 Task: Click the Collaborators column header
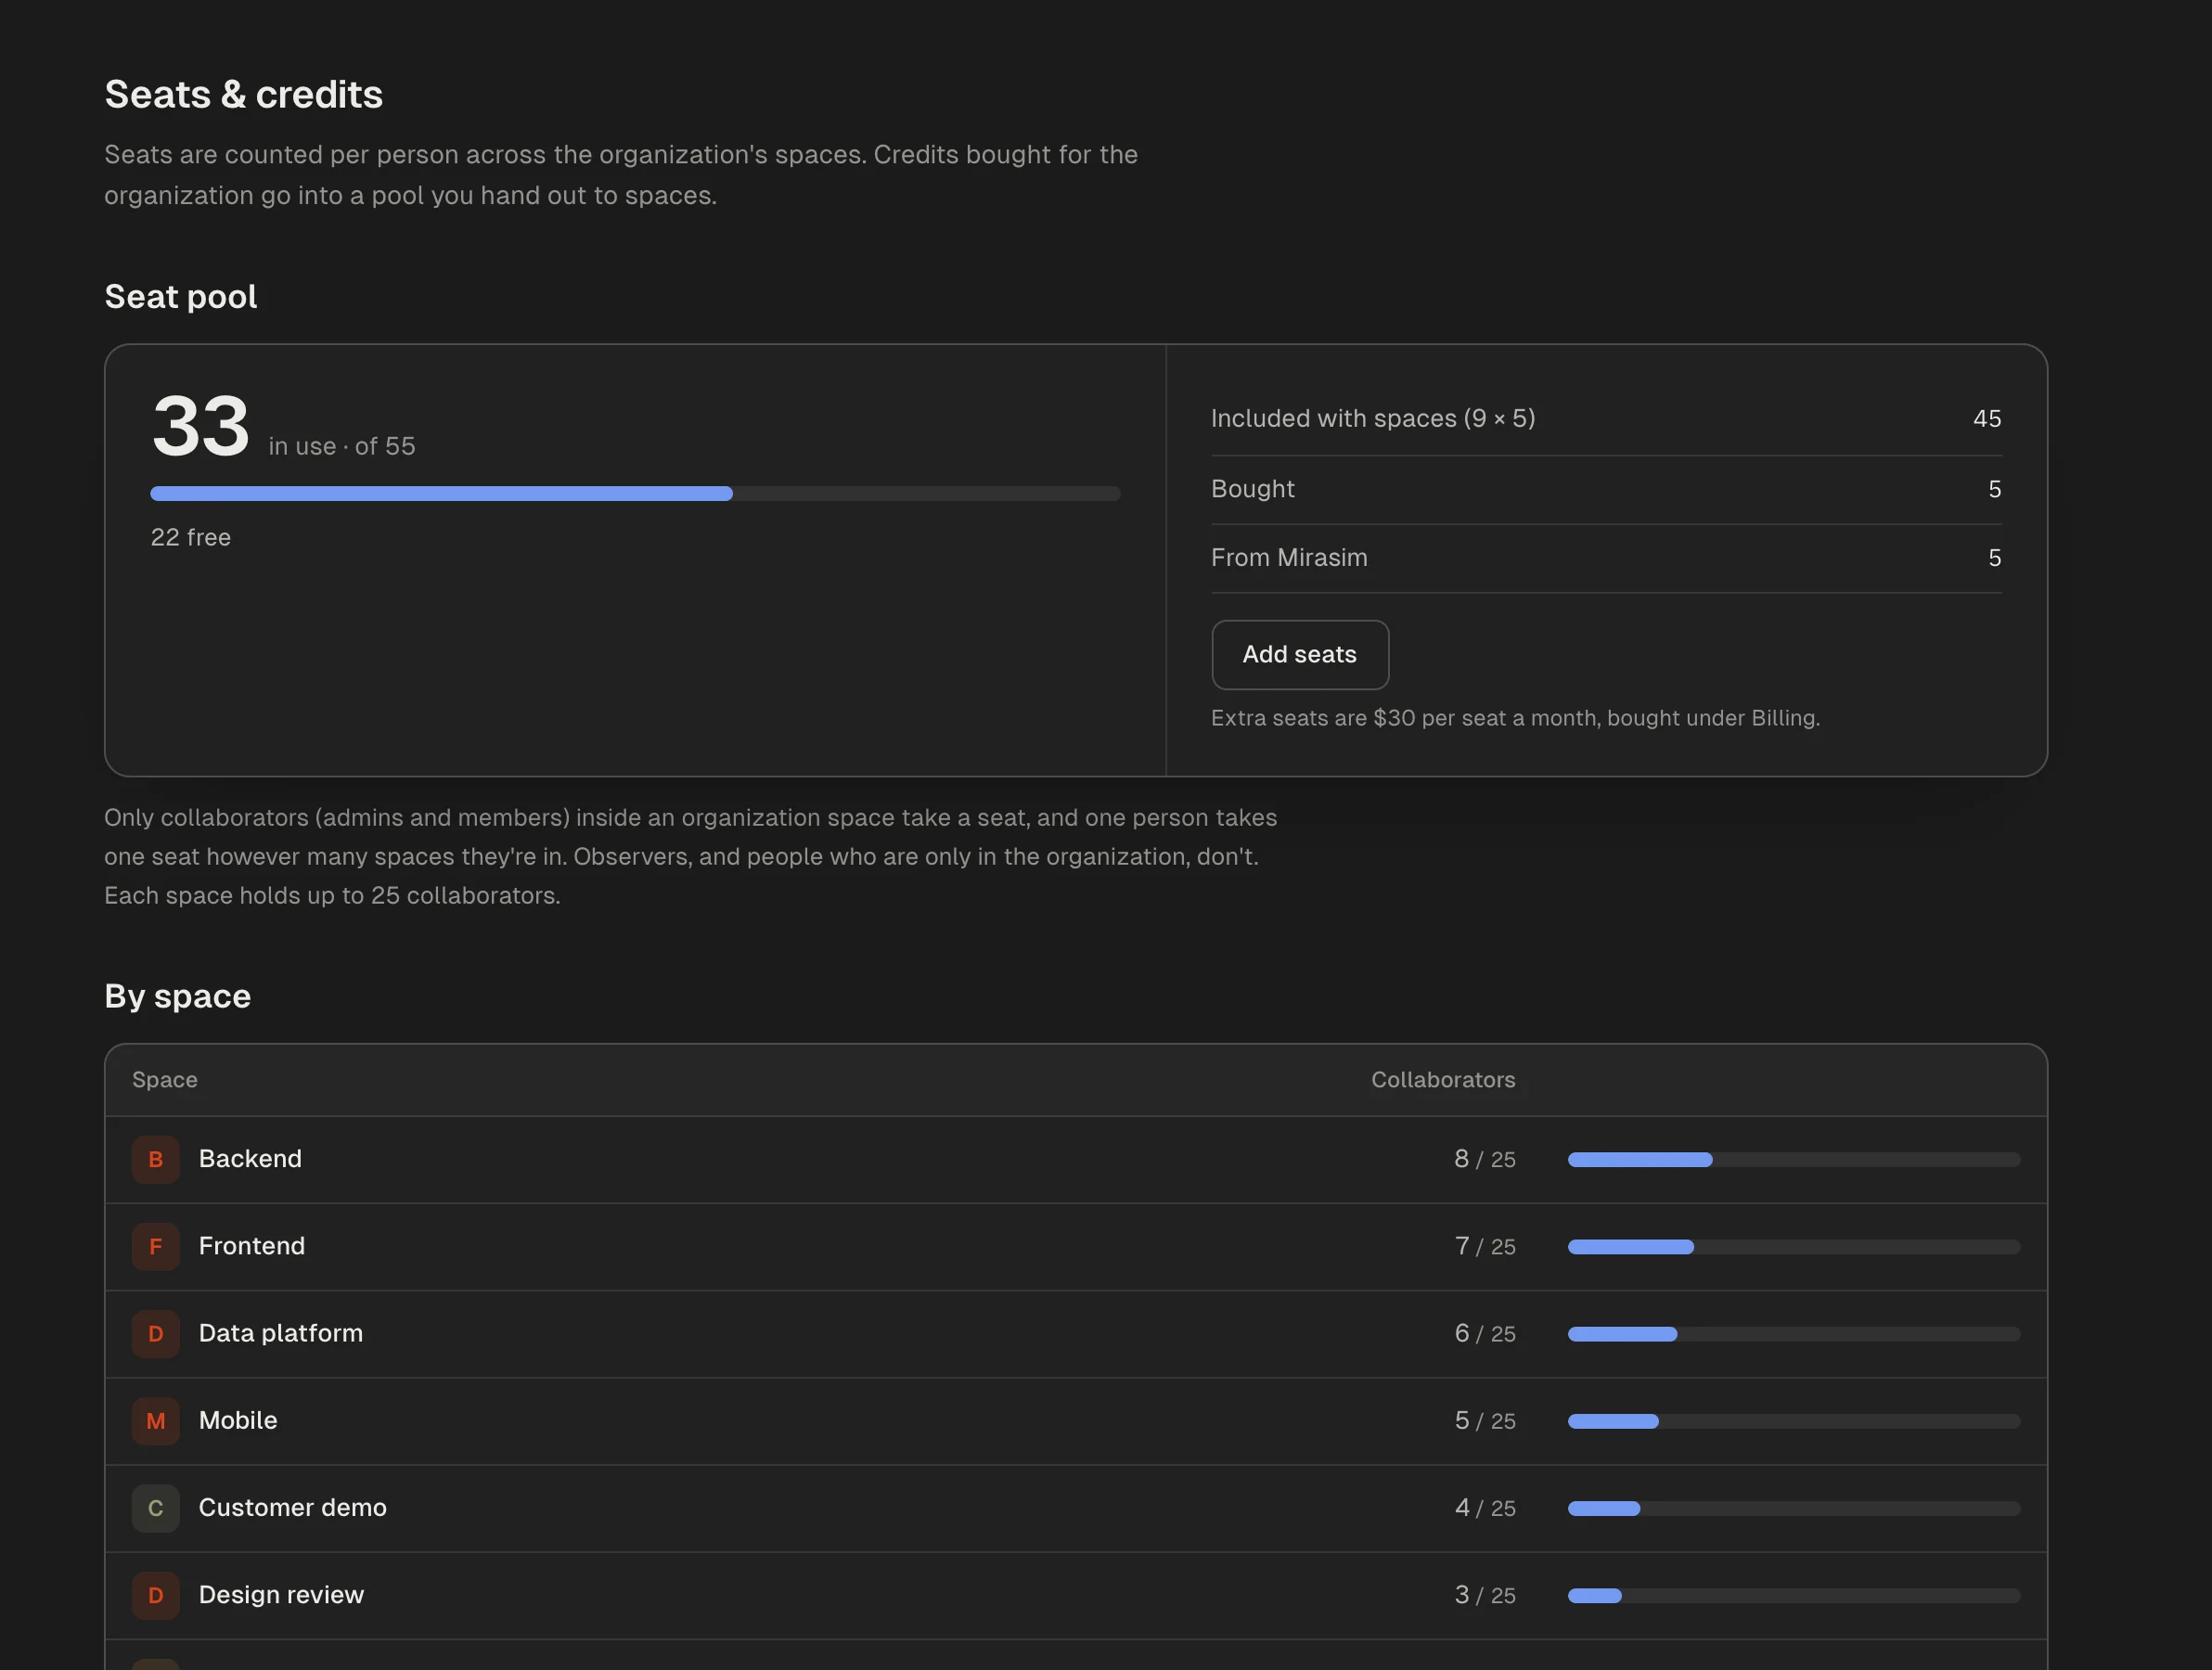click(1442, 1079)
